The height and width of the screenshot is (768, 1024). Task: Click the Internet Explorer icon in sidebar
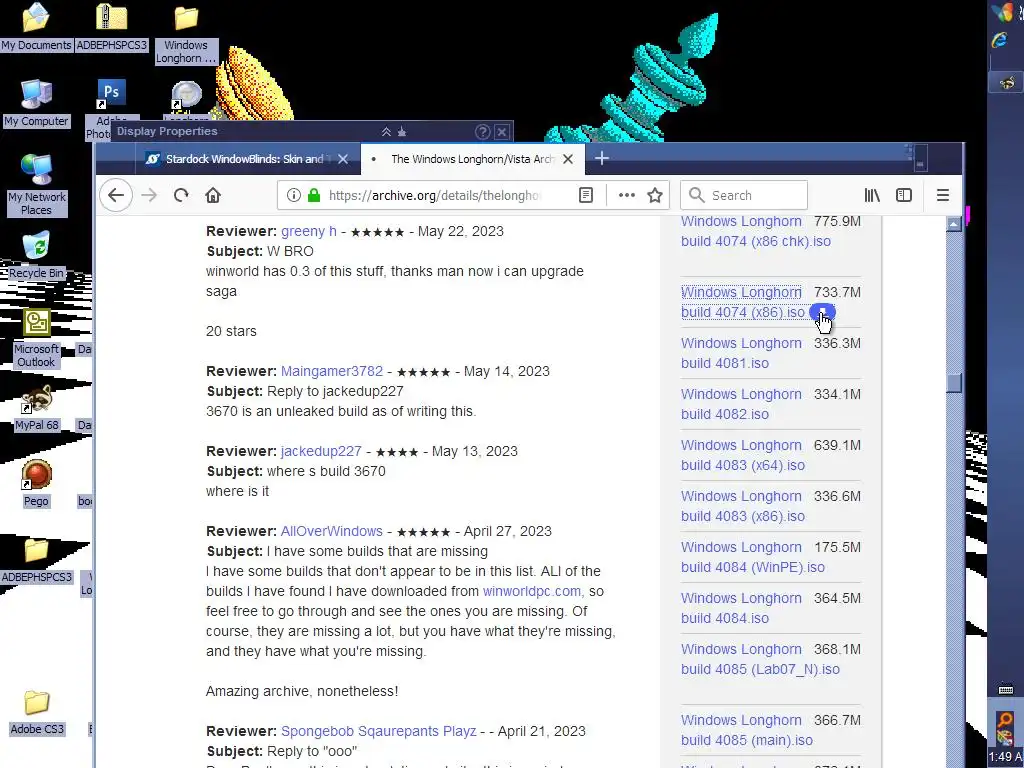[1000, 40]
